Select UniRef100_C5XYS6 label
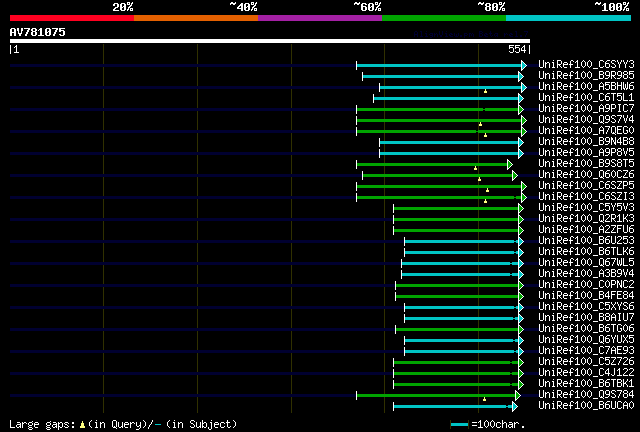 tap(586, 307)
